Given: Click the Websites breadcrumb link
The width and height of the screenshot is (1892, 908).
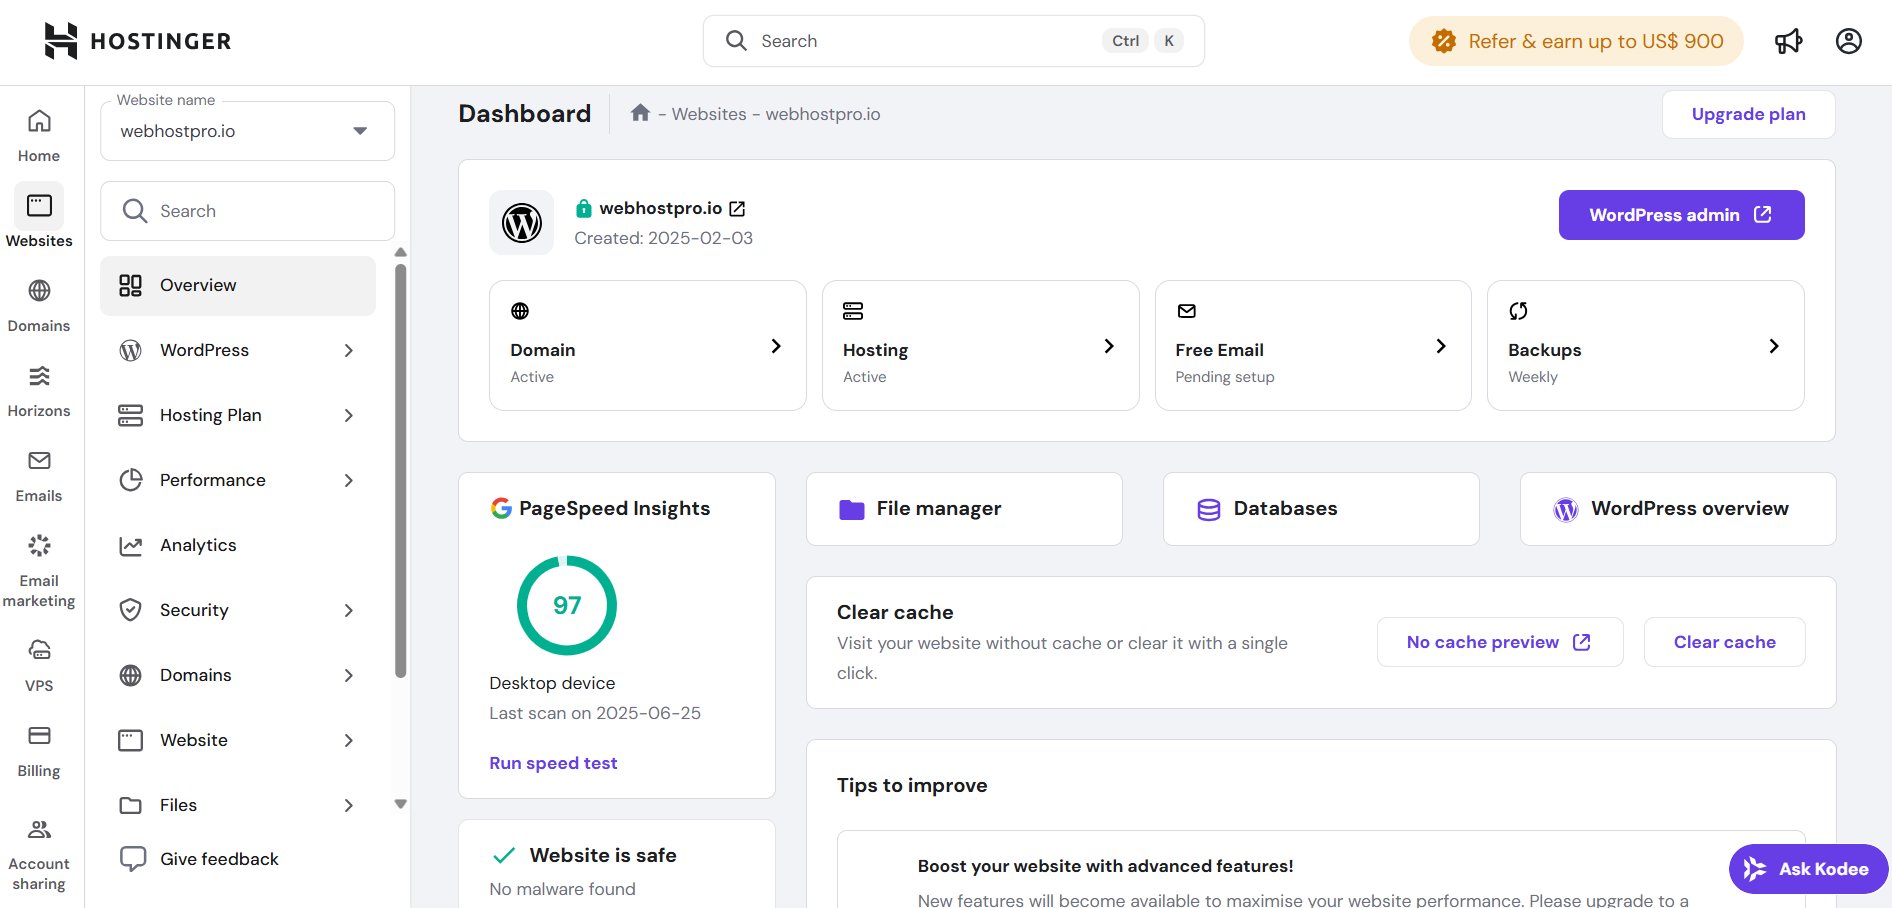Looking at the screenshot, I should click(709, 114).
